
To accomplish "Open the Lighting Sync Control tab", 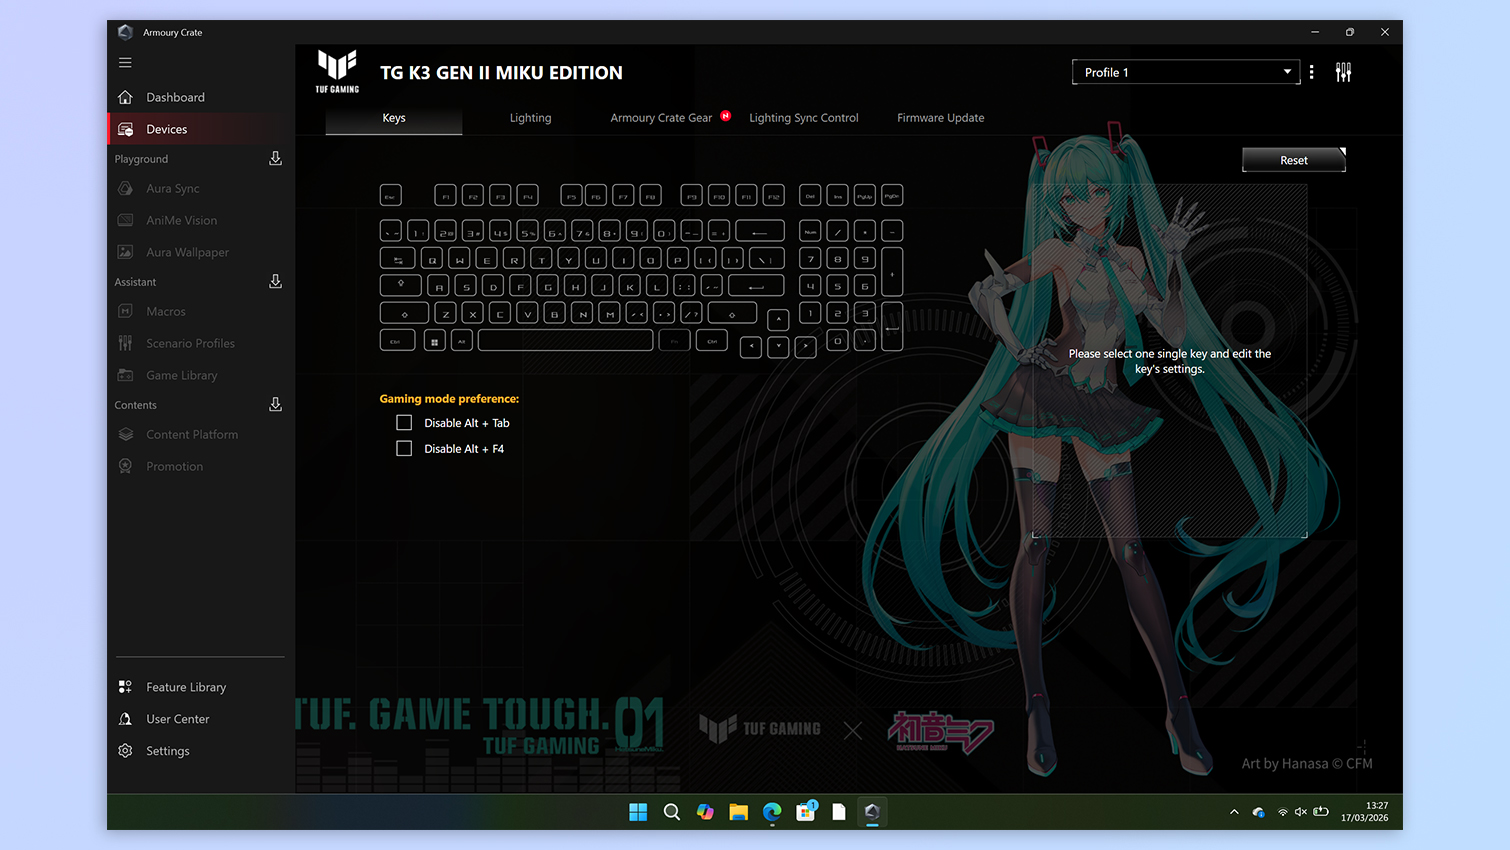I will [804, 118].
